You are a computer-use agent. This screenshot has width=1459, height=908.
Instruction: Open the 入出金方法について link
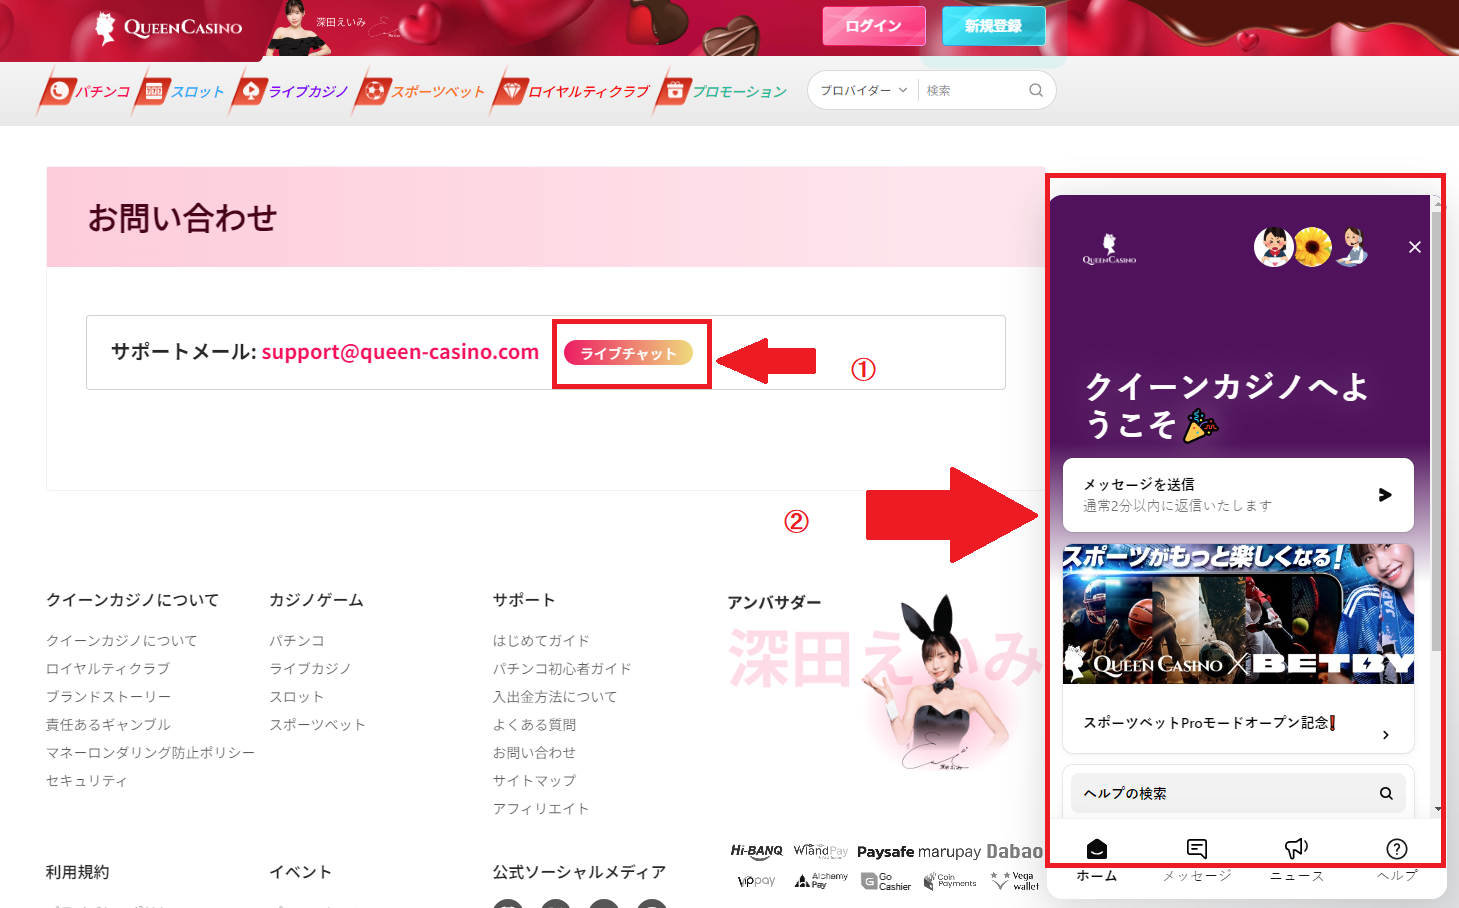pos(555,696)
